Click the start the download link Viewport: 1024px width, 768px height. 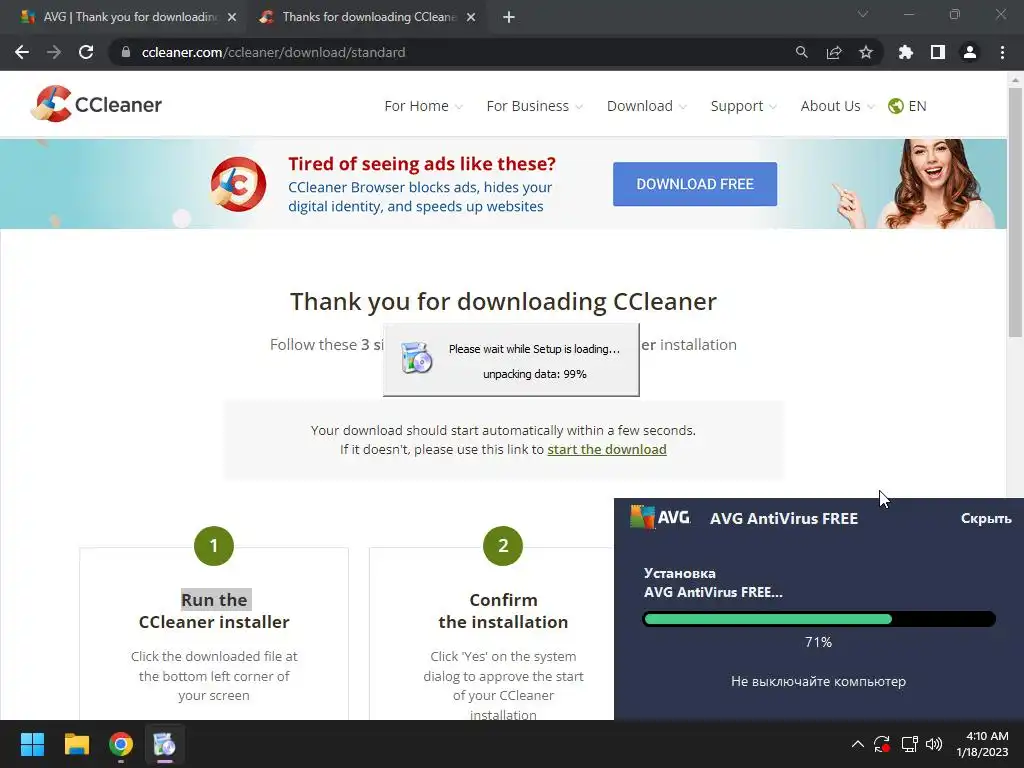coord(607,449)
